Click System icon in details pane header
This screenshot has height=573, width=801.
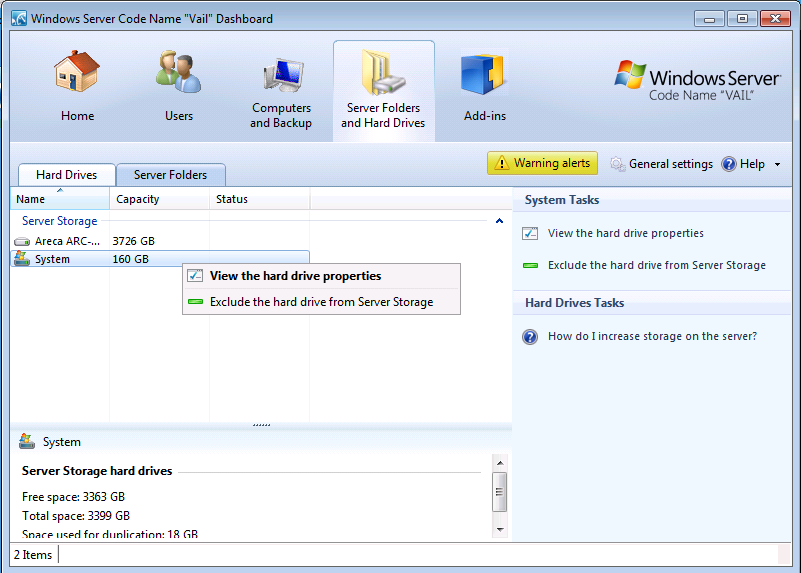click(x=27, y=441)
